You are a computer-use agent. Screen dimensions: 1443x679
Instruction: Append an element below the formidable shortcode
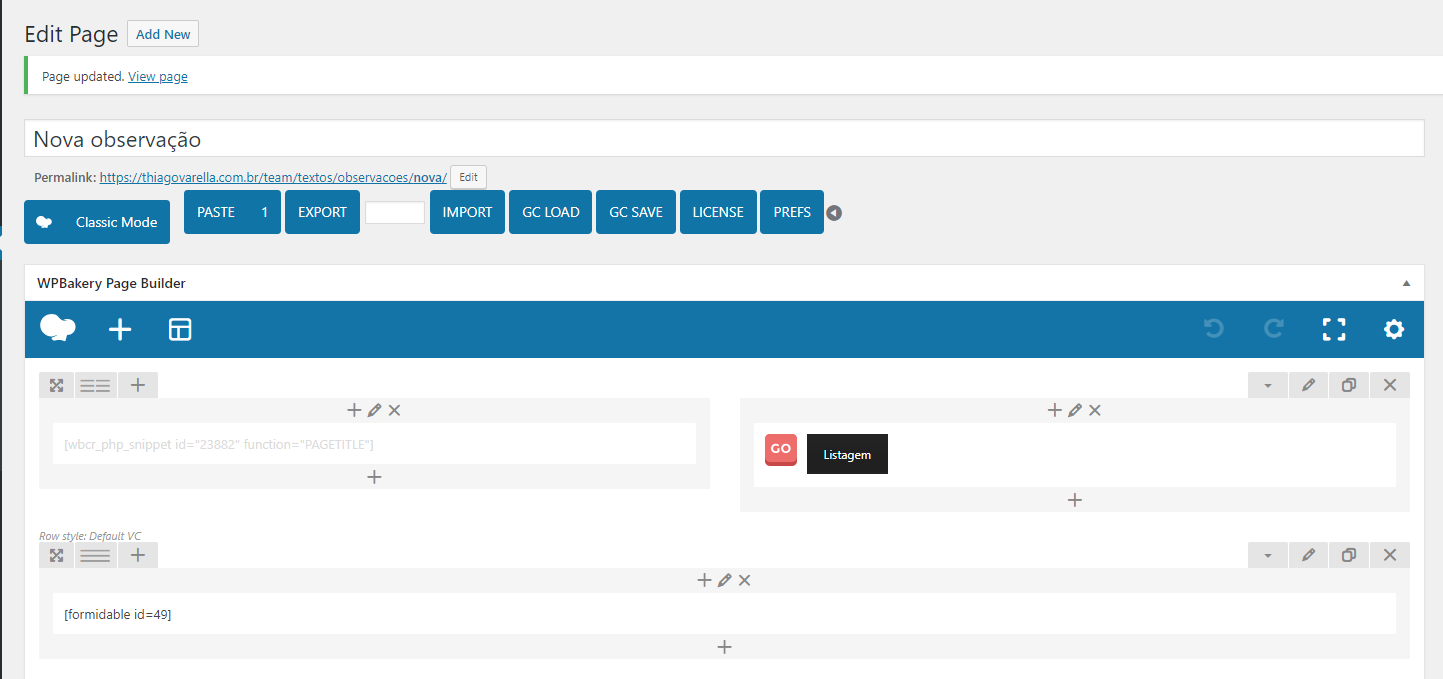point(725,647)
